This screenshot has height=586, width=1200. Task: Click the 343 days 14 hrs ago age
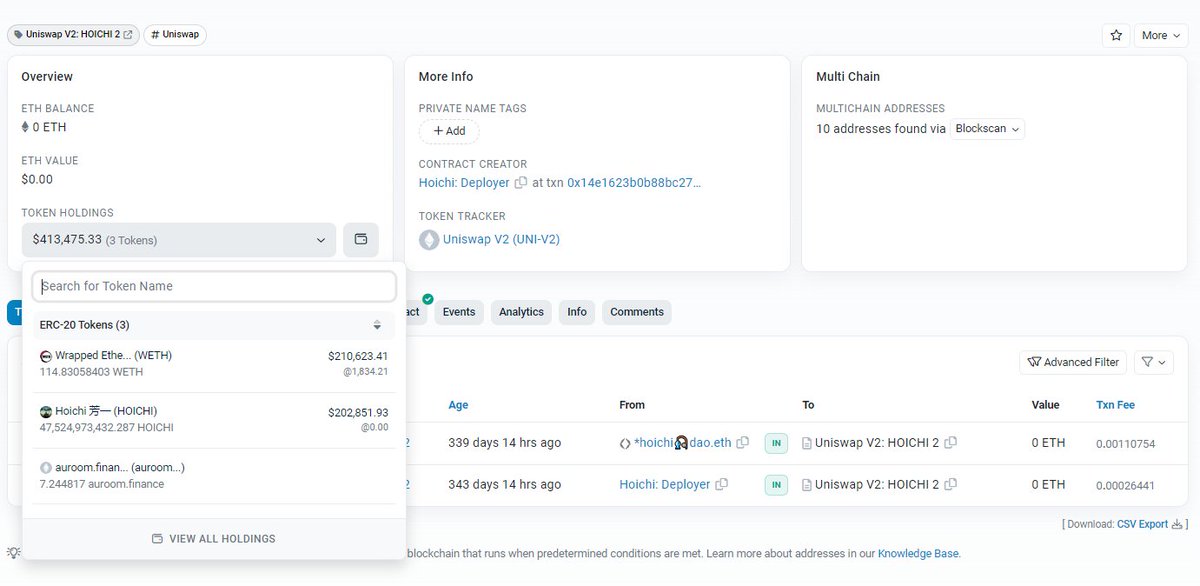504,485
